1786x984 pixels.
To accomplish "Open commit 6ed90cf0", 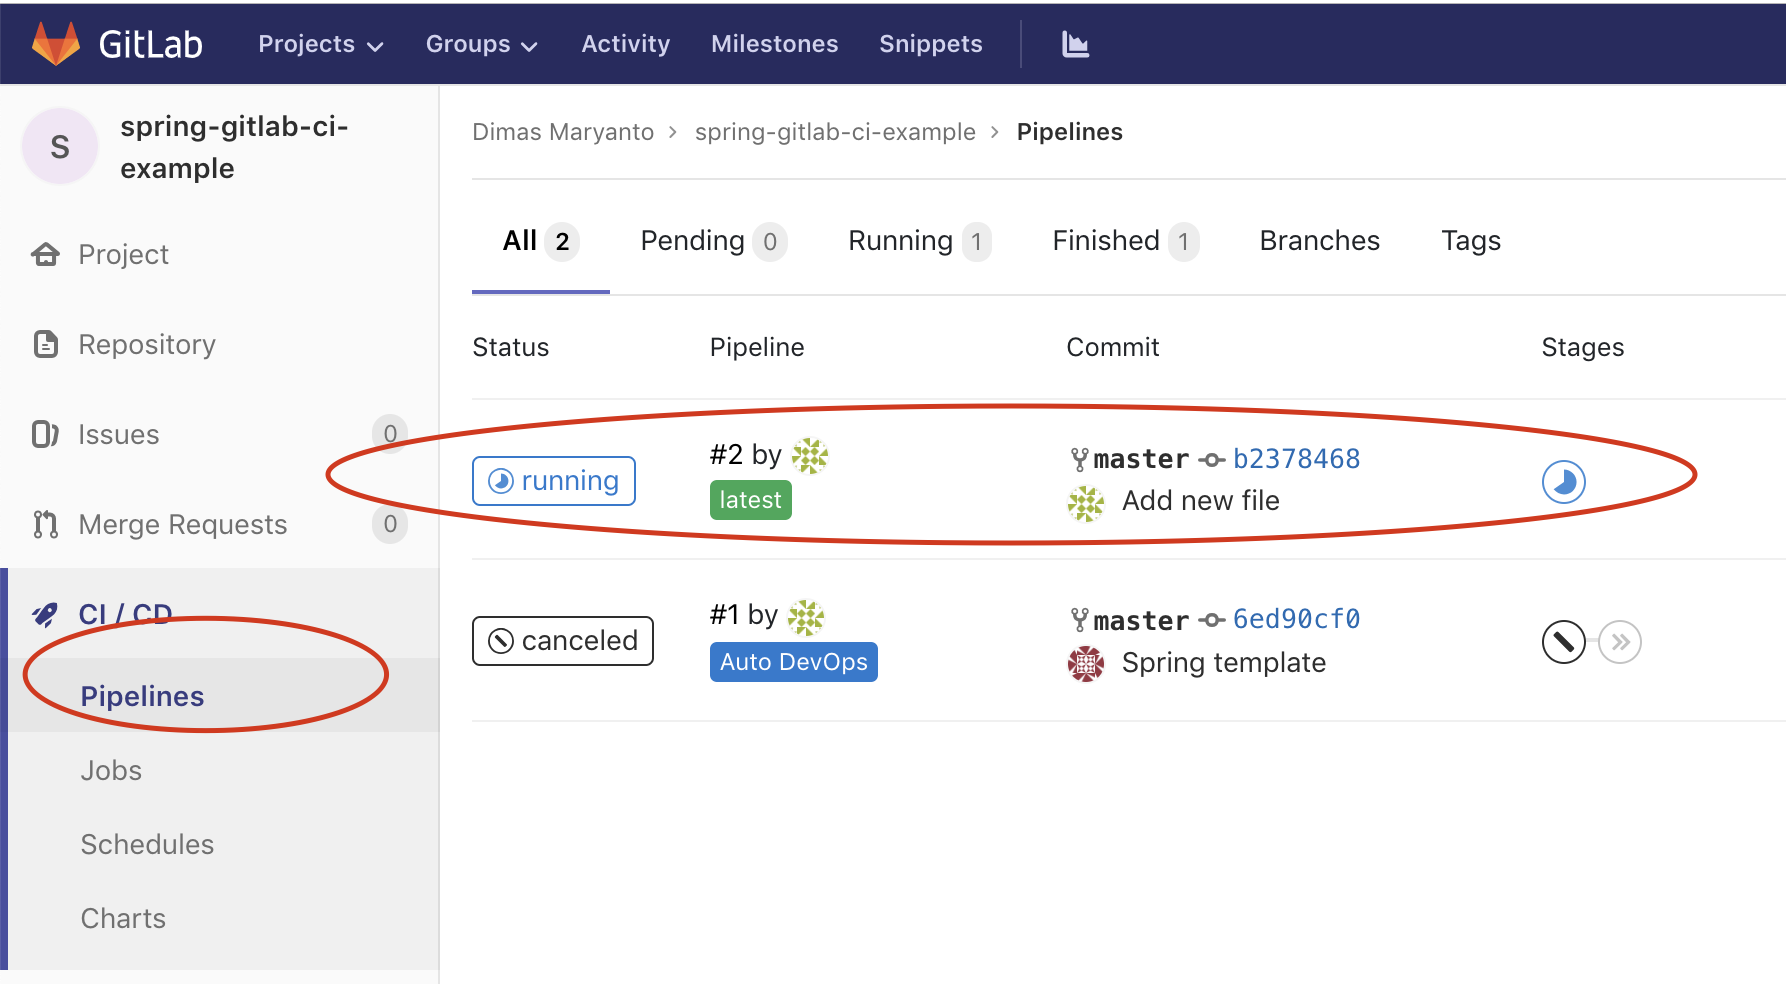I will 1296,620.
